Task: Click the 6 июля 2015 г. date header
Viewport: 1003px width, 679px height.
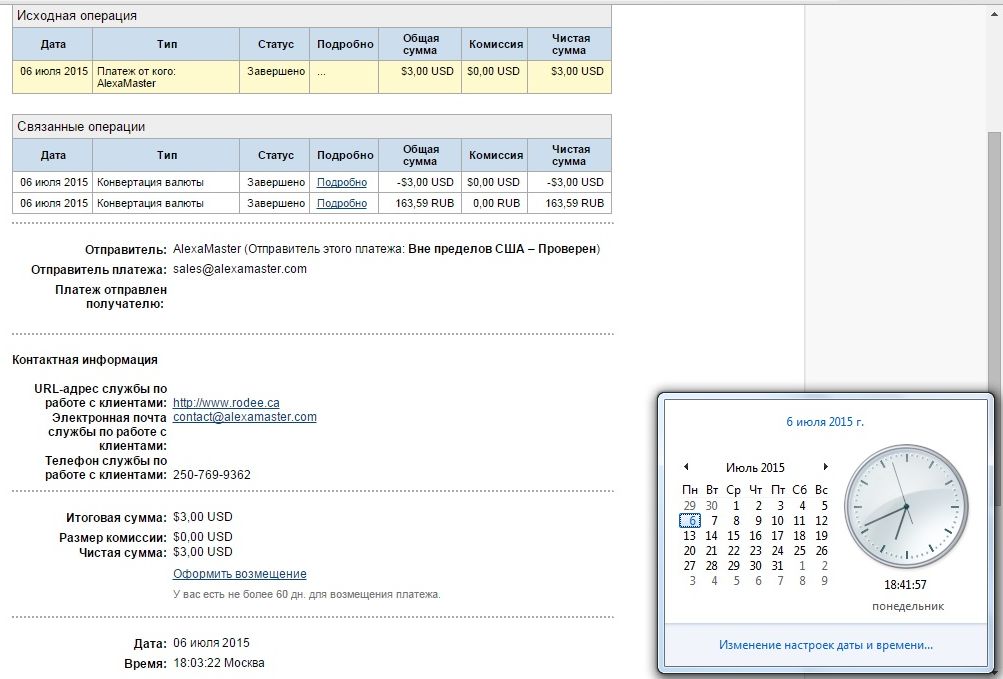Action: coord(825,422)
